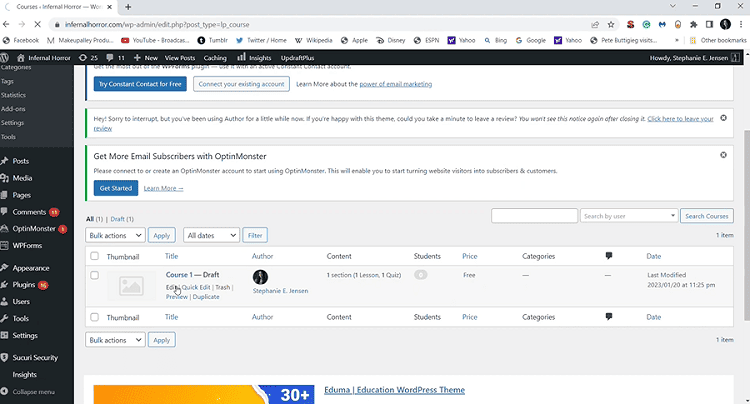Tick the footer select-all checkbox

coord(94,317)
